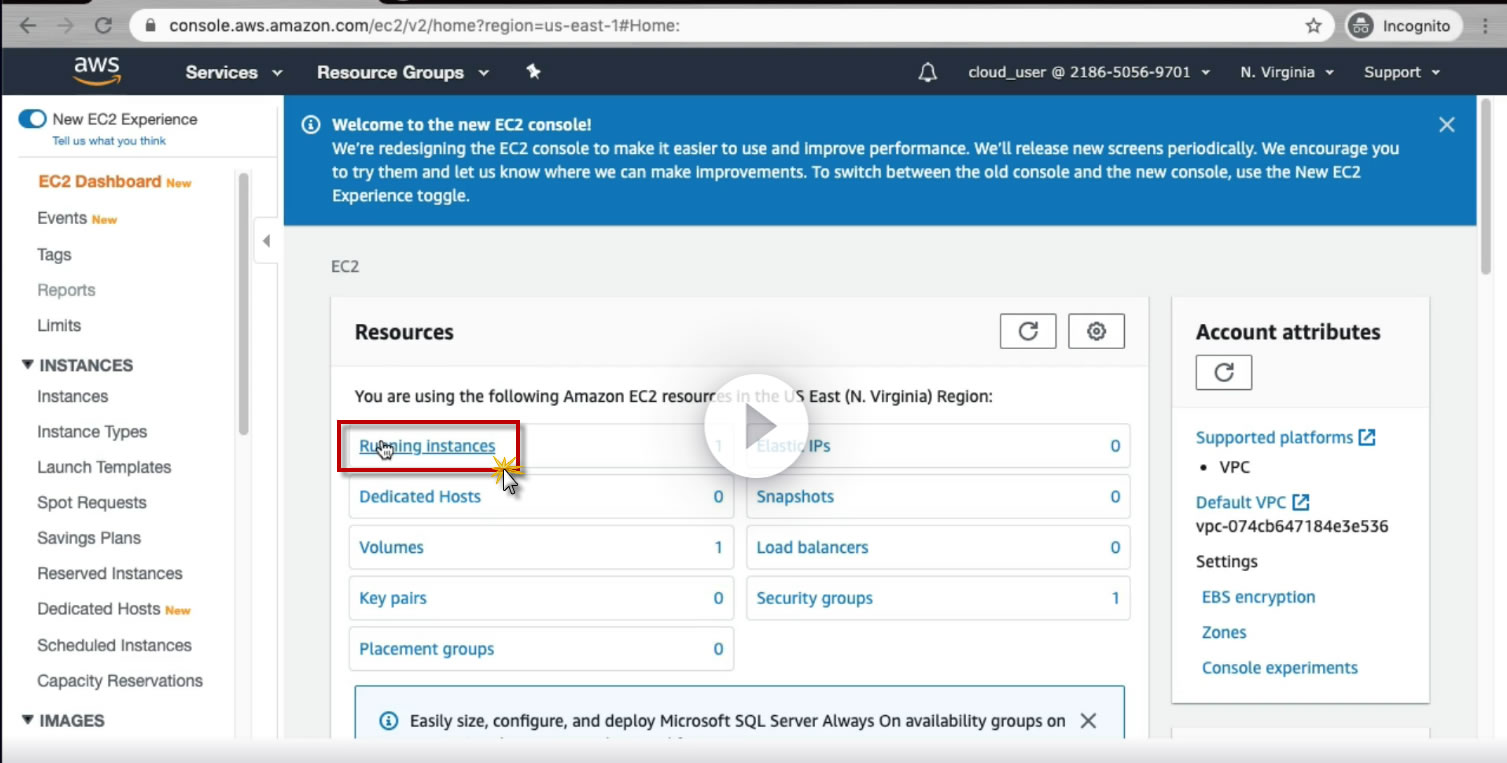The height and width of the screenshot is (763, 1507).
Task: Reload the browser page
Action: pyautogui.click(x=103, y=26)
